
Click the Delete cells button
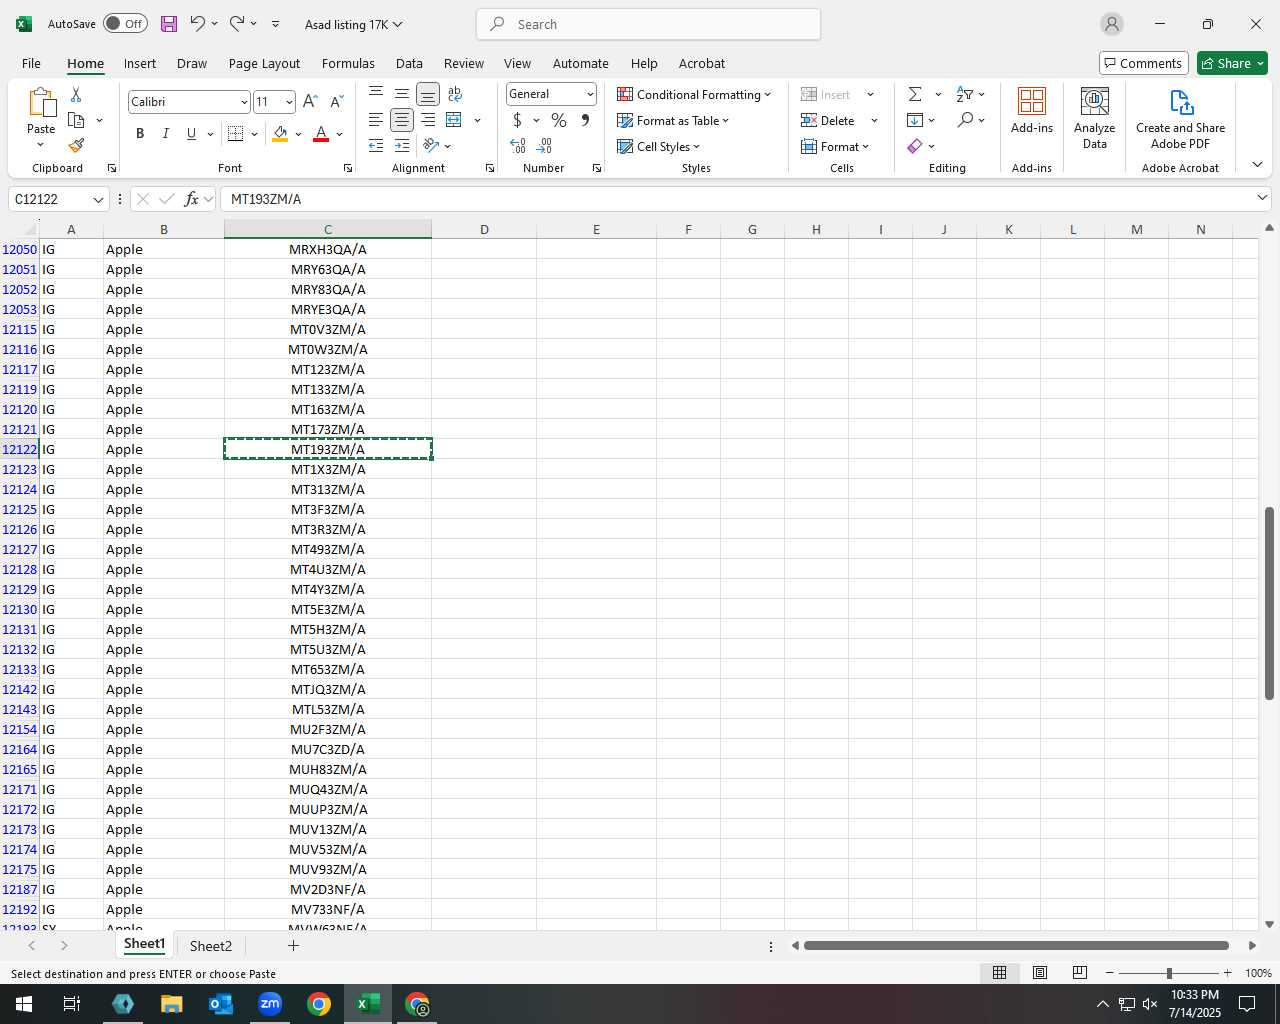click(828, 120)
